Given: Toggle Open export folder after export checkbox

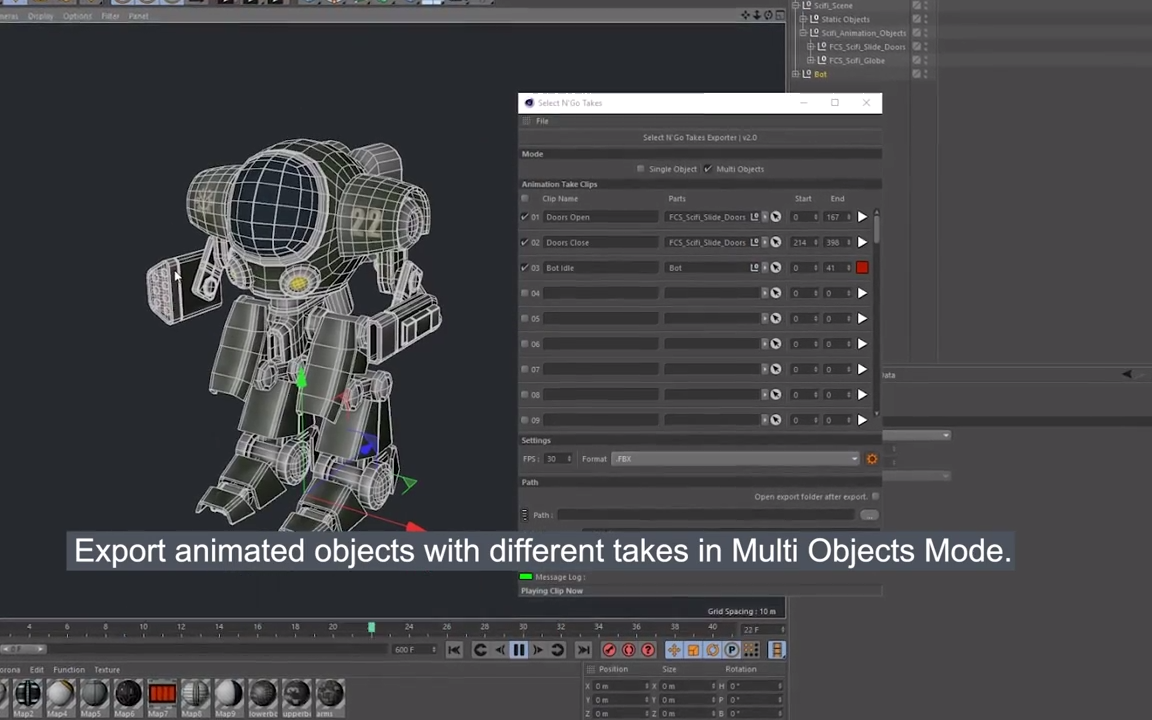Looking at the screenshot, I should click(x=876, y=497).
